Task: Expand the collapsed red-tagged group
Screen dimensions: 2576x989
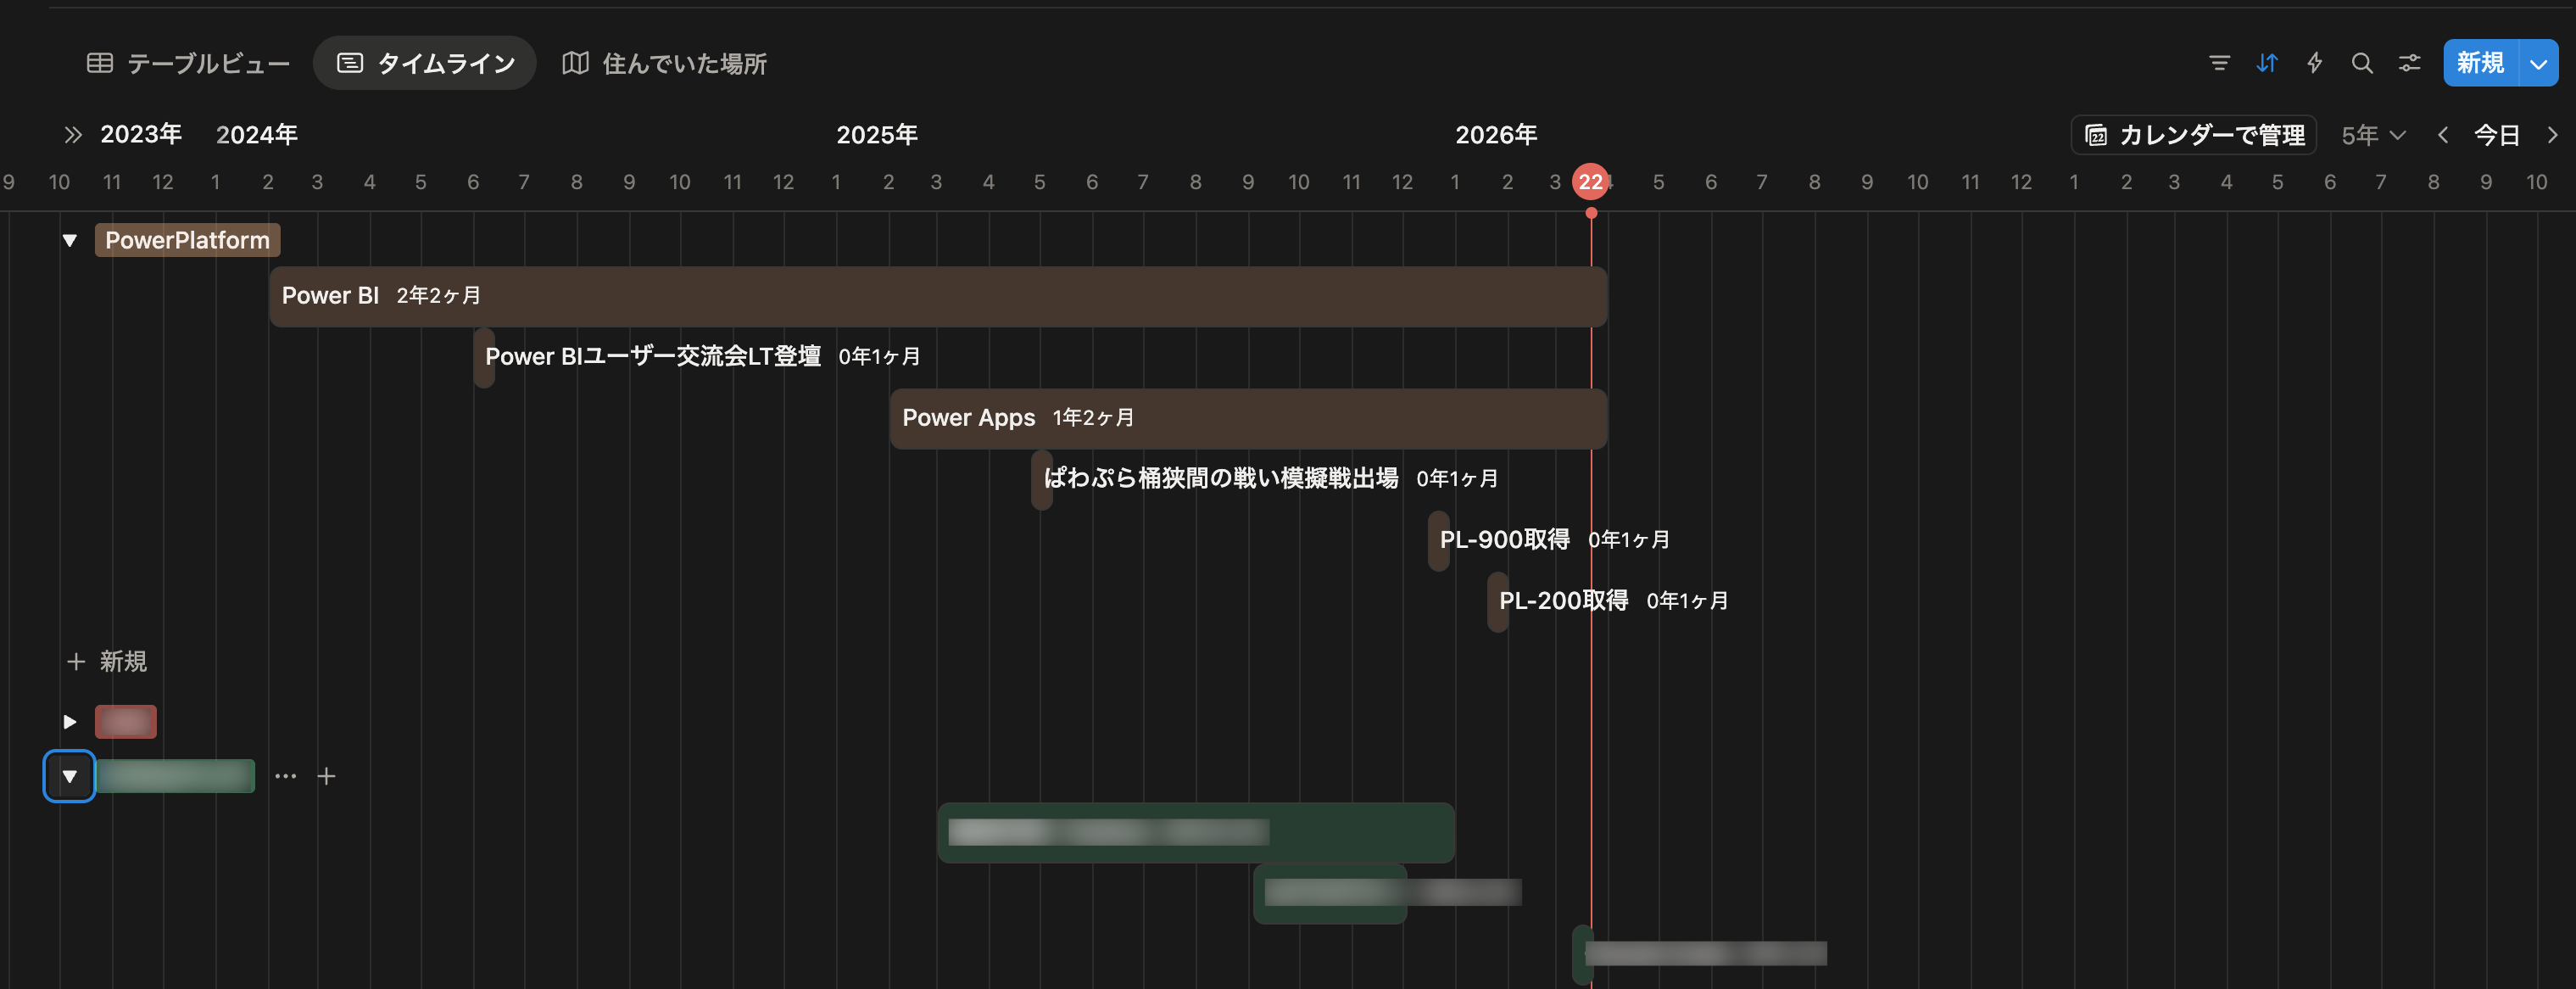Action: coord(70,721)
